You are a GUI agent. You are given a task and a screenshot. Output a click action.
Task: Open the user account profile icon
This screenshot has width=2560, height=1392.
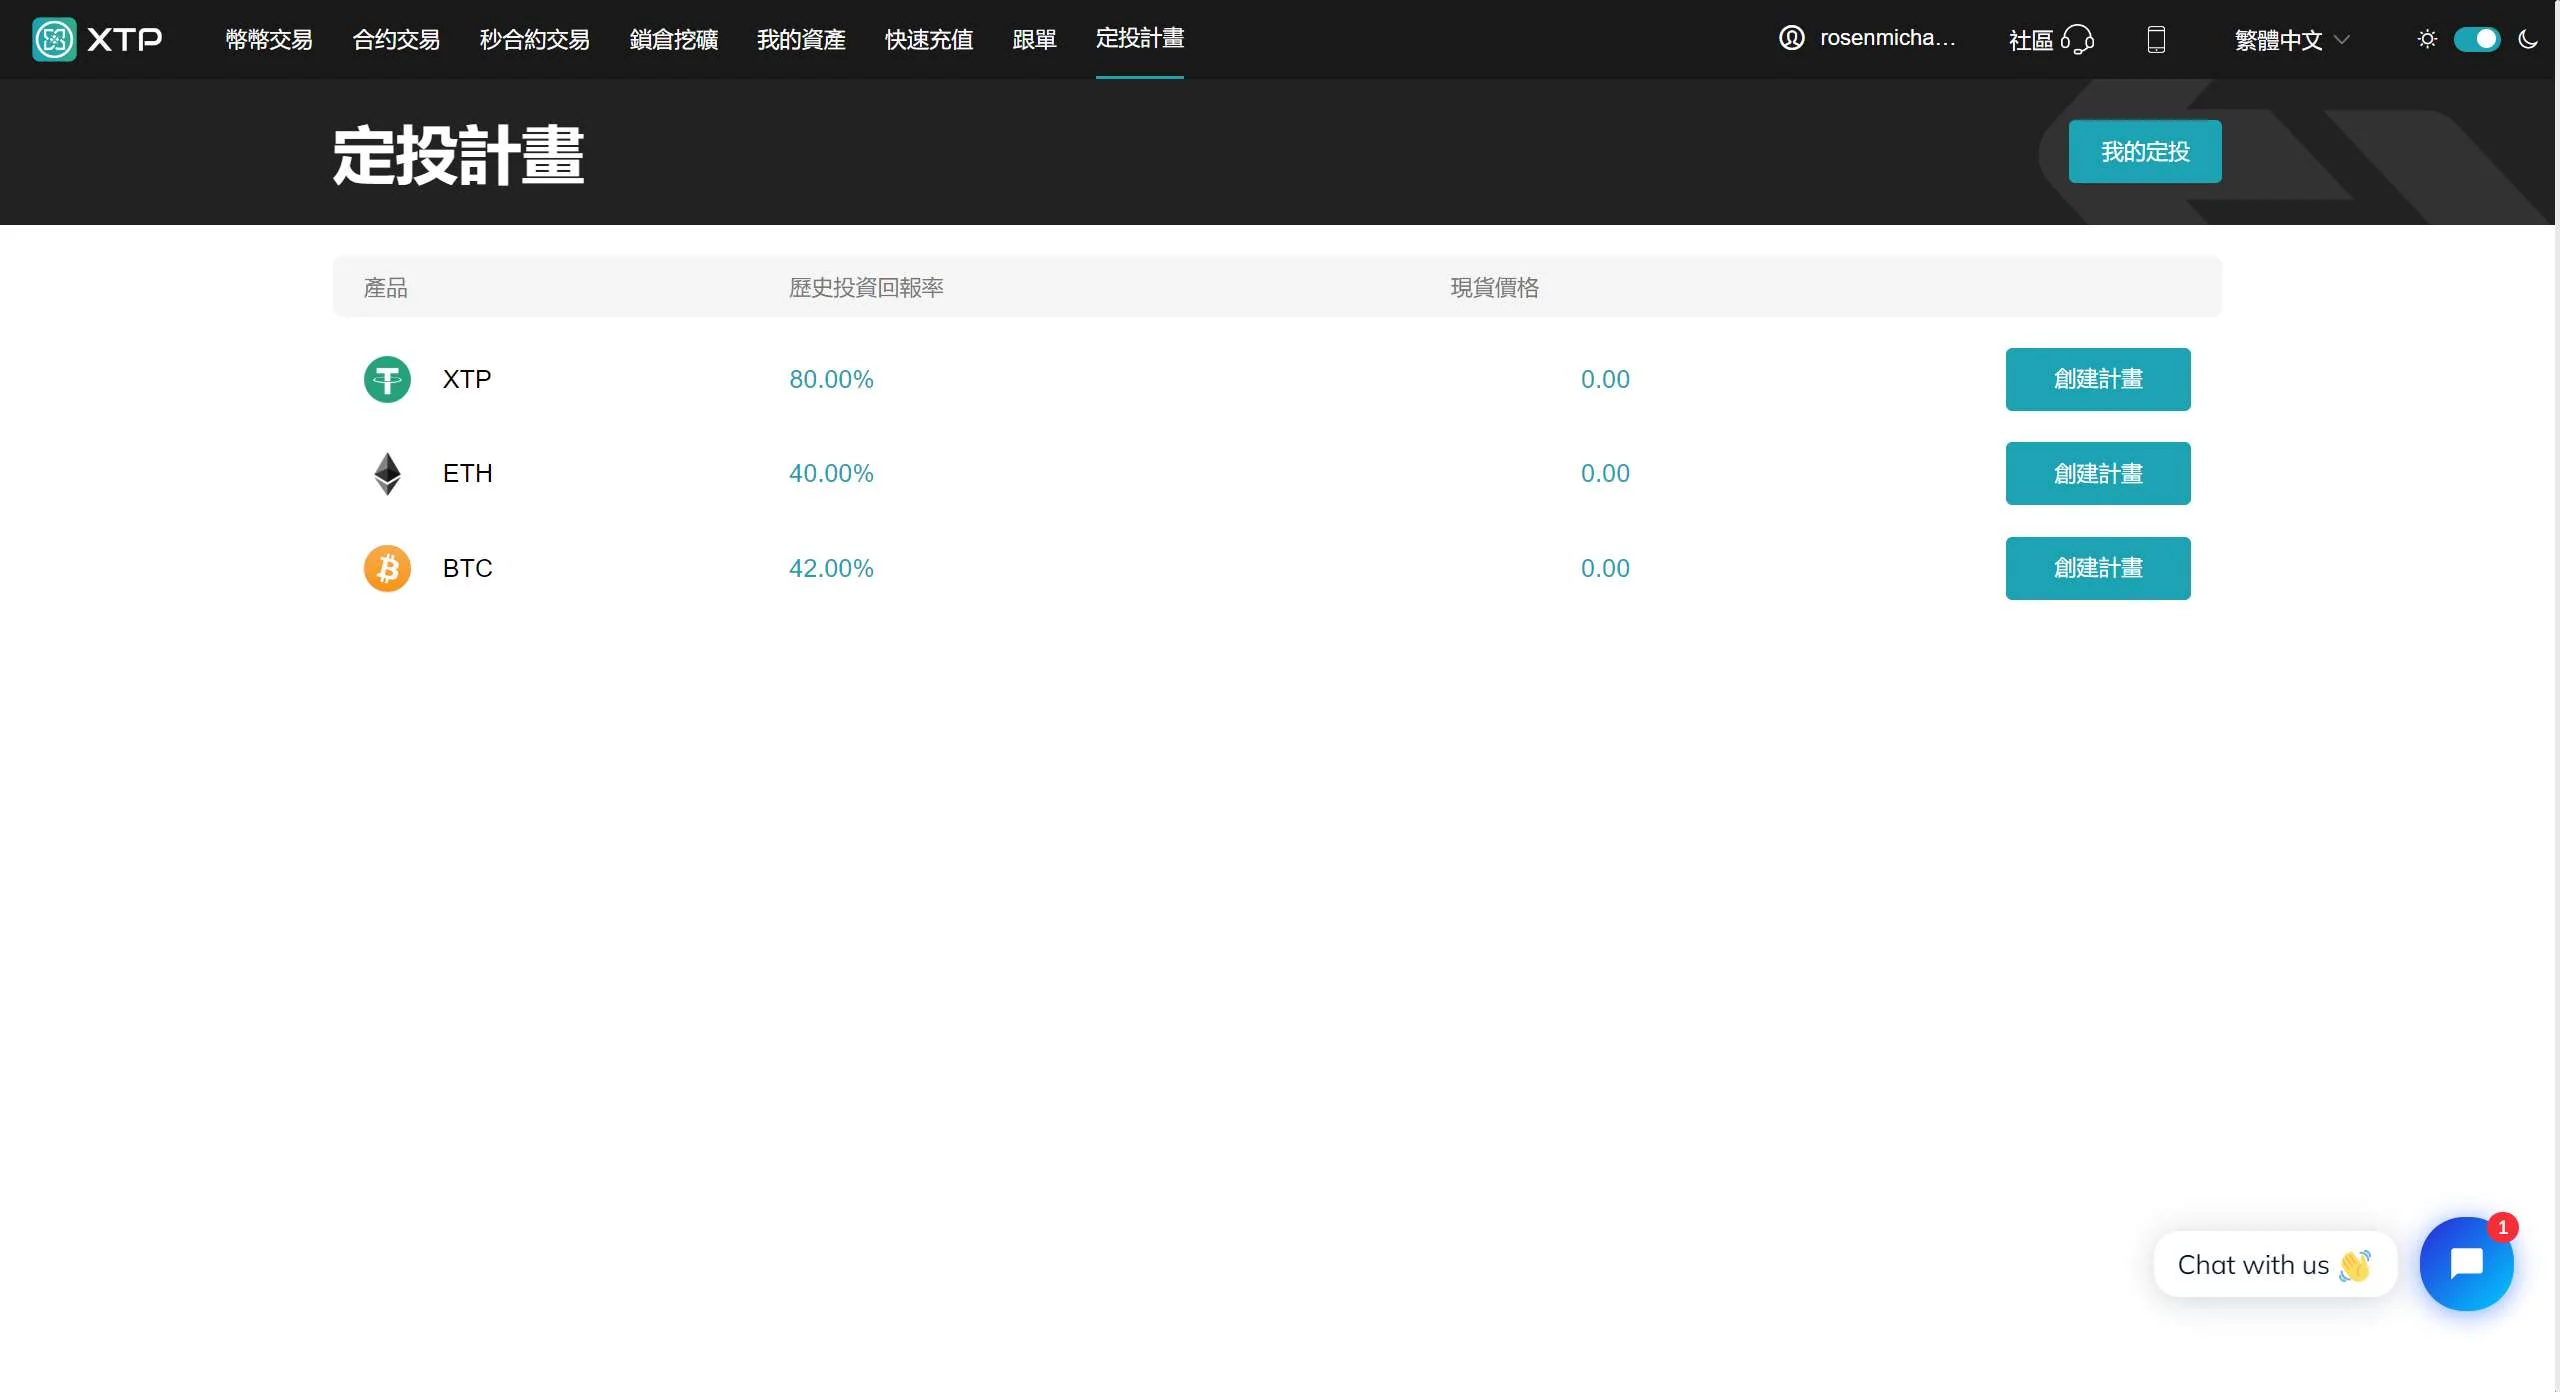[1791, 38]
